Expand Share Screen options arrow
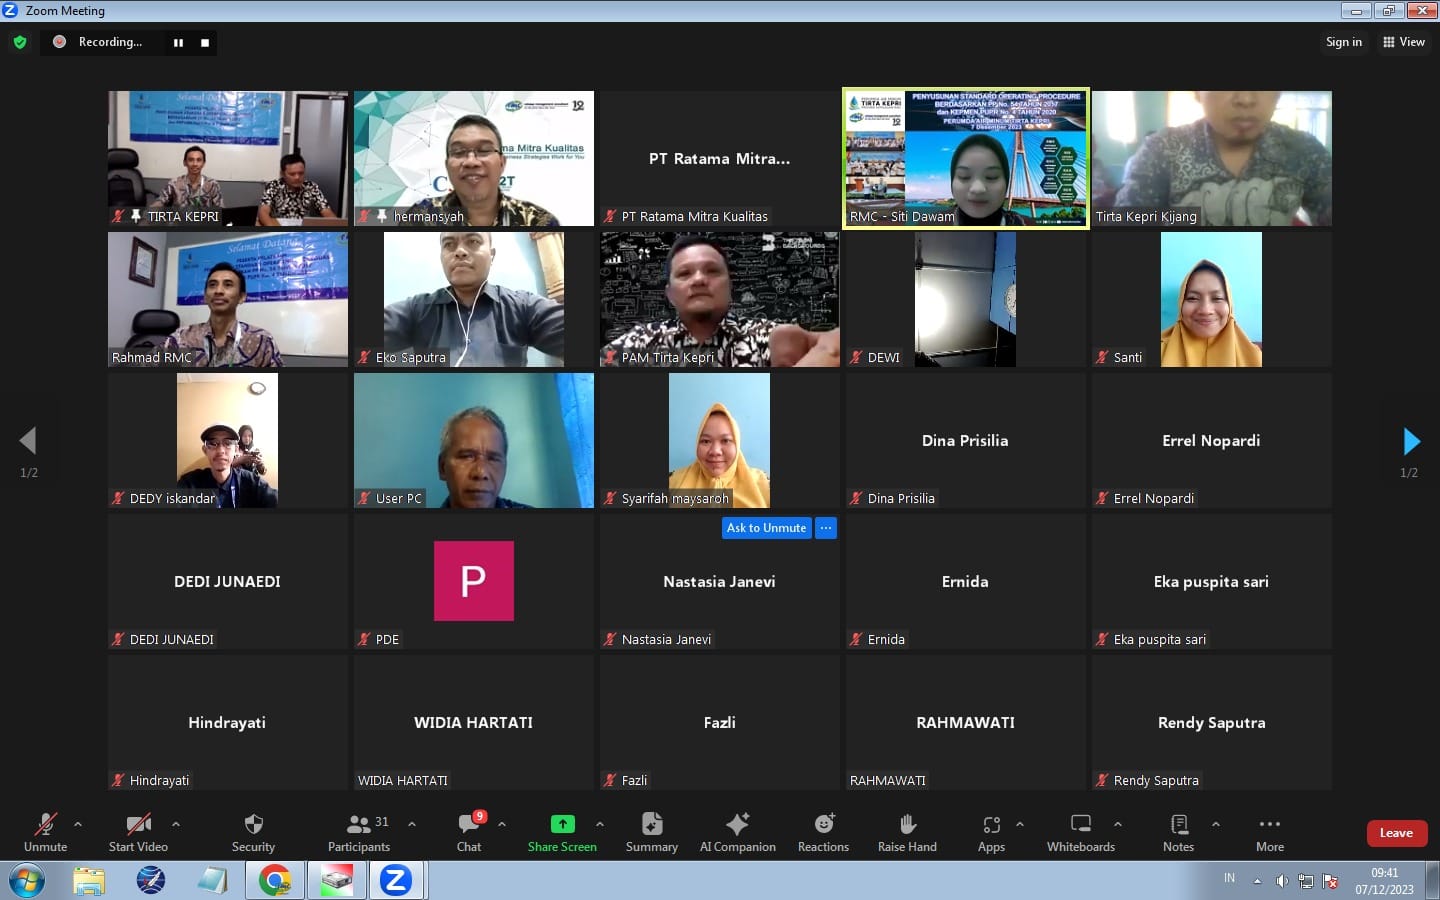The width and height of the screenshot is (1440, 900). pyautogui.click(x=600, y=824)
